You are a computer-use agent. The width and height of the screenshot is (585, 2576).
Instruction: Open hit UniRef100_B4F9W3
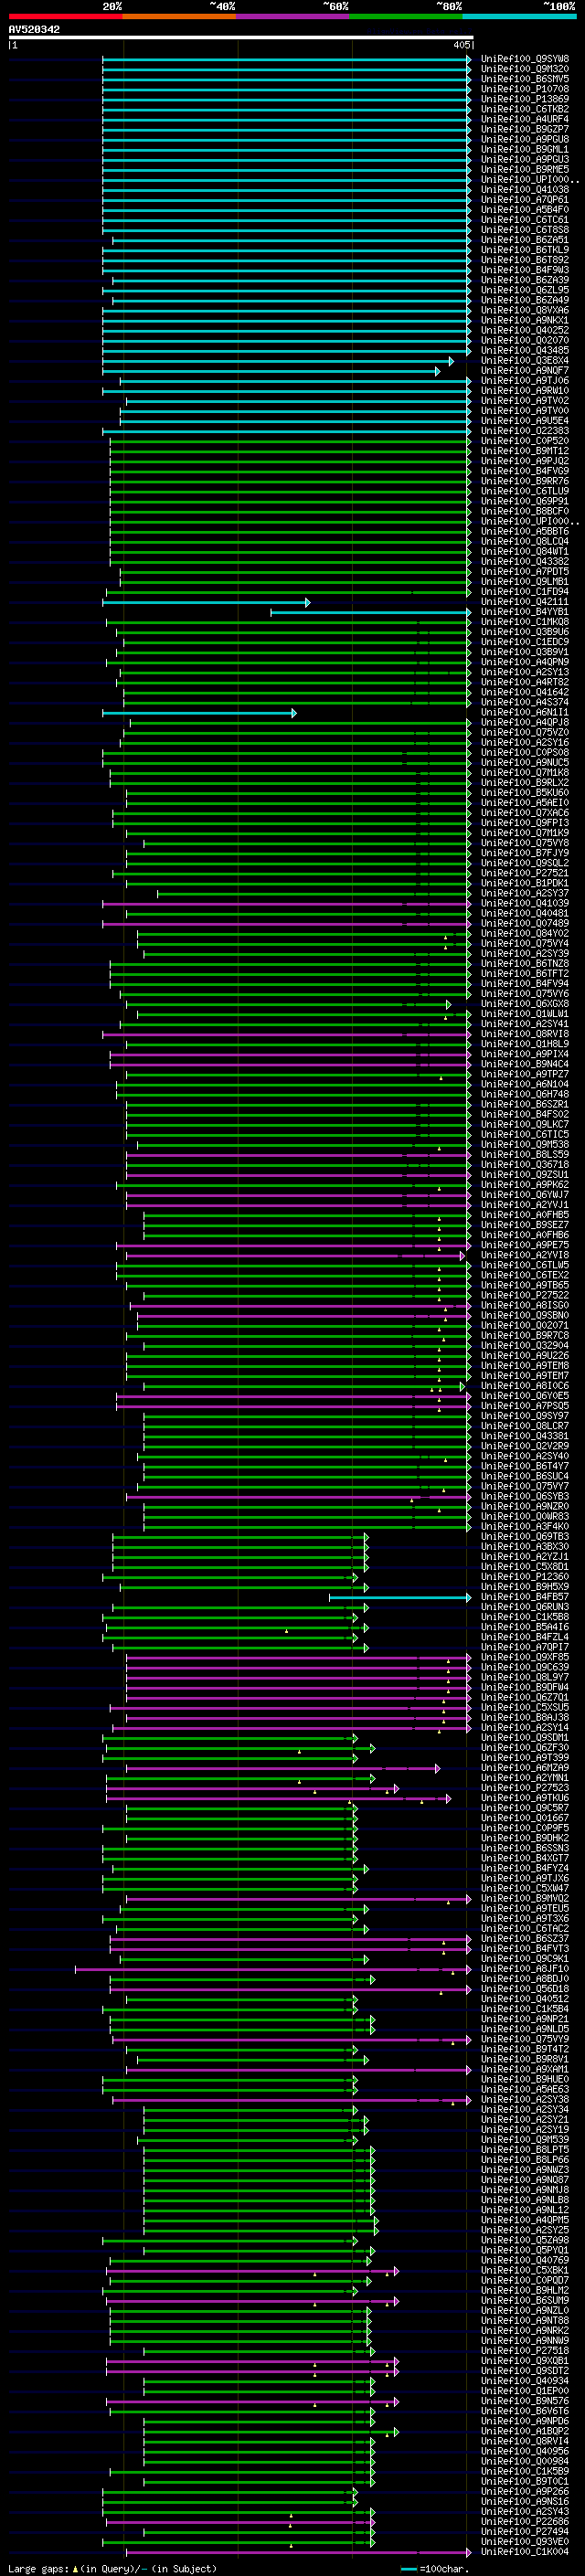coord(525,270)
